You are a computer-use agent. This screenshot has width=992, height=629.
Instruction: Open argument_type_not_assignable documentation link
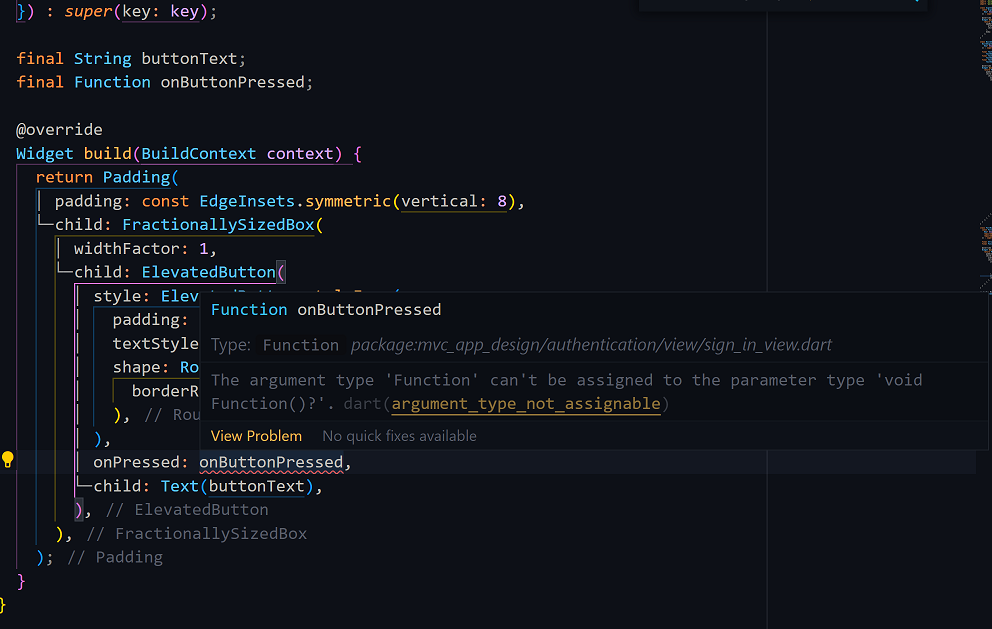526,404
